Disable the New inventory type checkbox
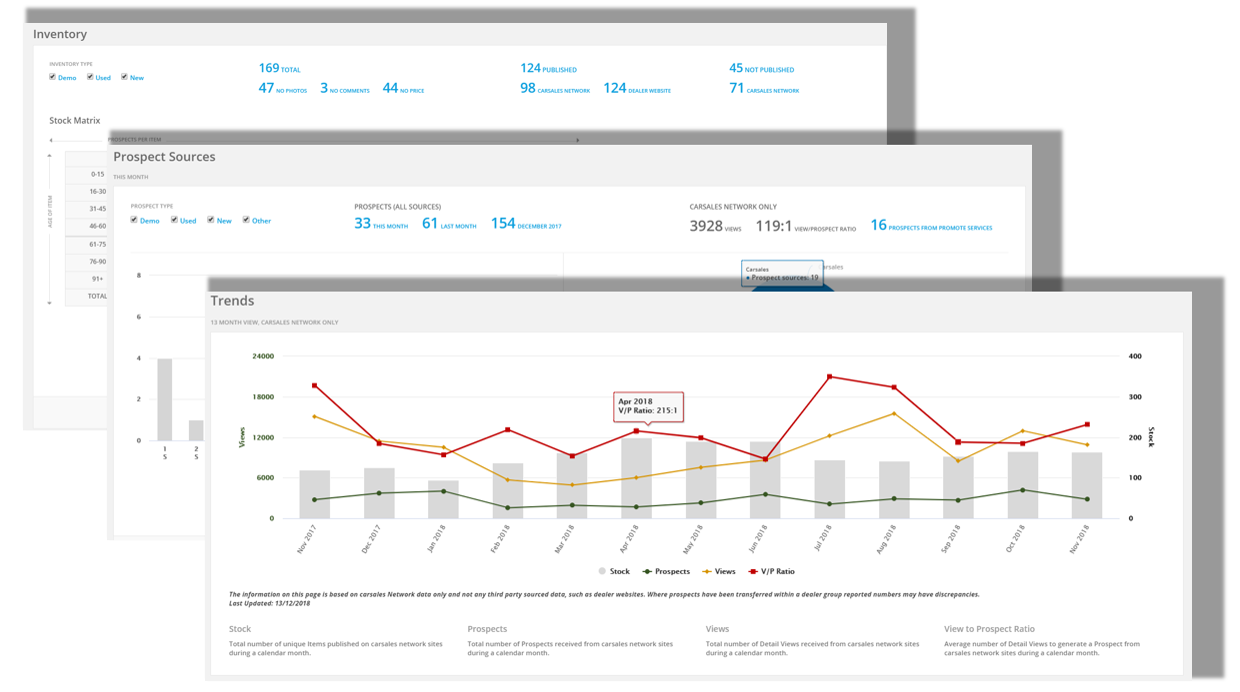 (122, 77)
